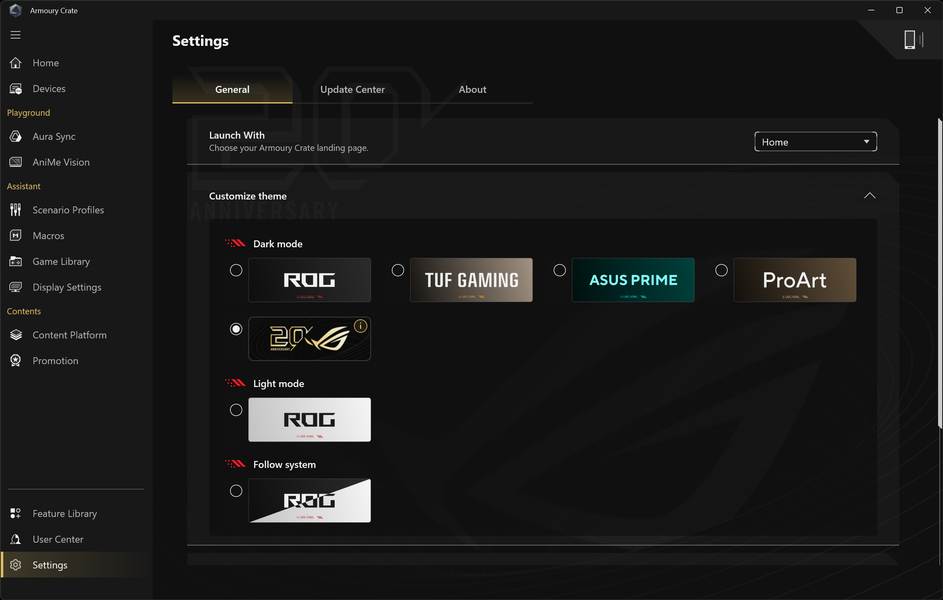Select the 20th Anniversary theme radio button
The width and height of the screenshot is (943, 600).
236,329
